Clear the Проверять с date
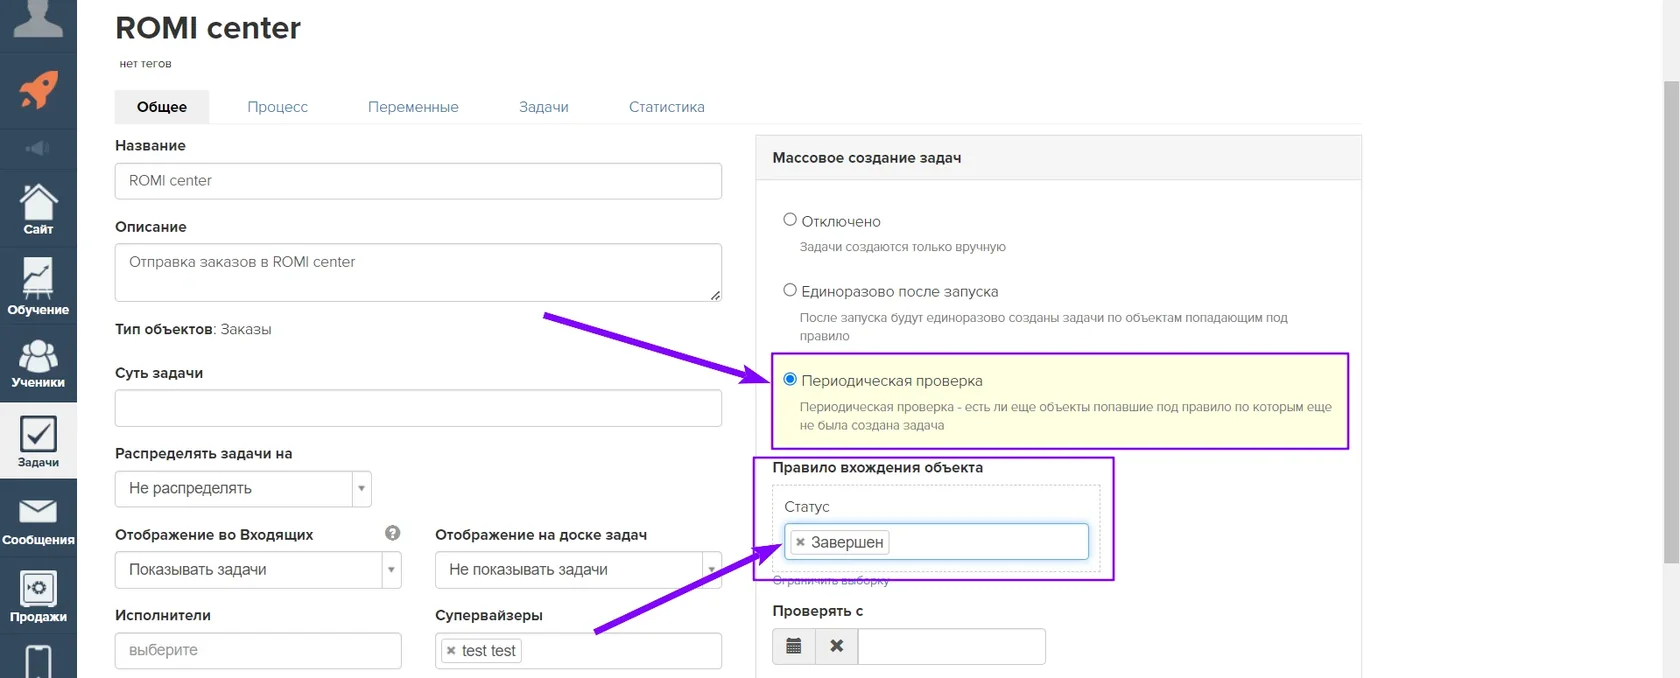This screenshot has width=1680, height=678. point(837,646)
